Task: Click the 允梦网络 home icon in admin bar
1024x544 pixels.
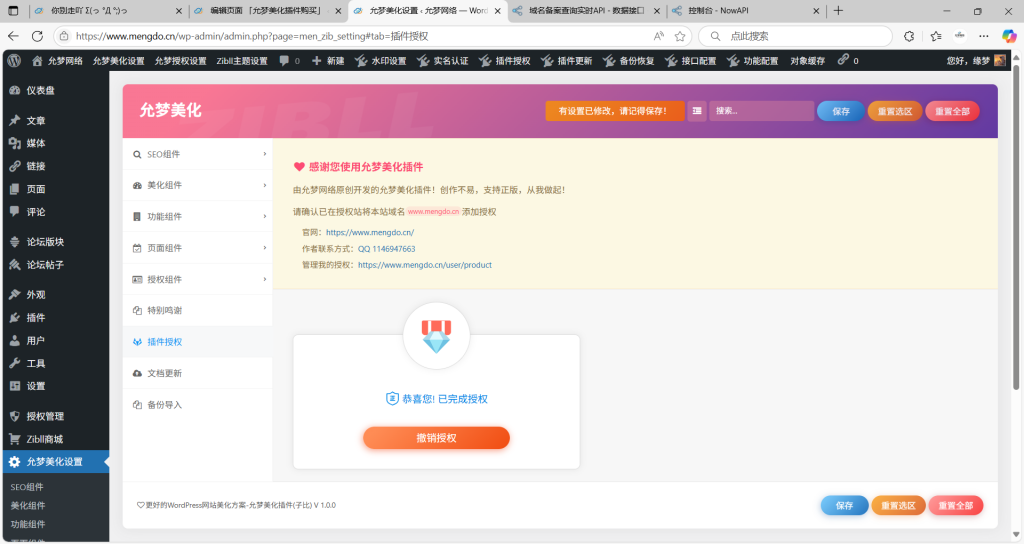Action: click(37, 61)
